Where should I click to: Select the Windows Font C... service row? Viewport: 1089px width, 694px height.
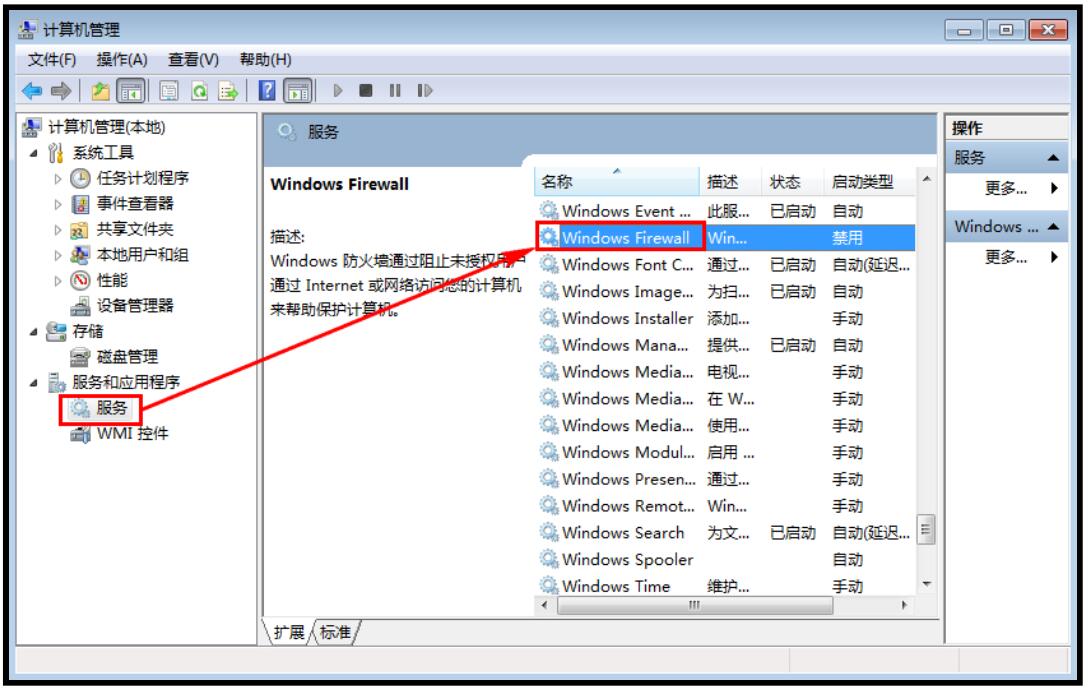pos(725,265)
